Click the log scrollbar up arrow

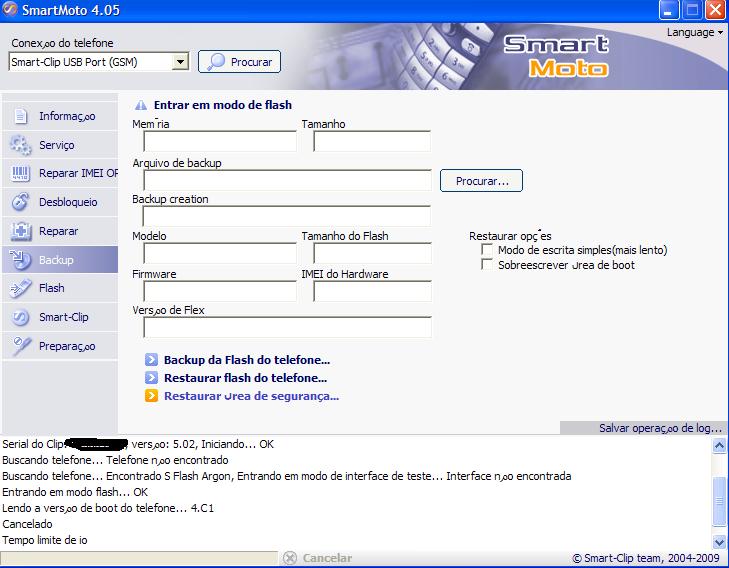point(719,446)
